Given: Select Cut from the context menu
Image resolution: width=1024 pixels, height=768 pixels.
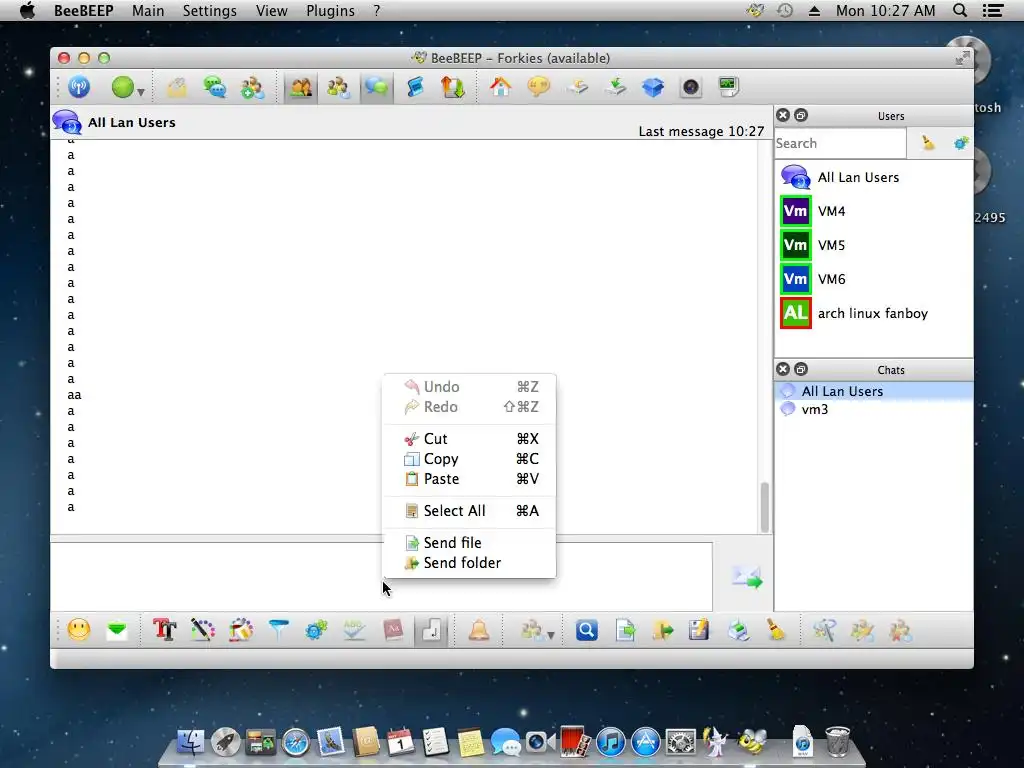Looking at the screenshot, I should click(470, 439).
